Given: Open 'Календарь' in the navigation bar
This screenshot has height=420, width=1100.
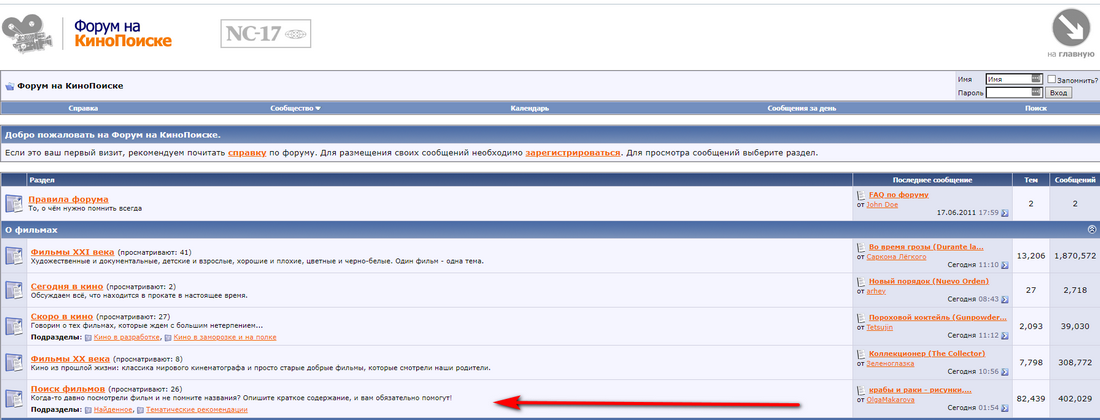Looking at the screenshot, I should (529, 108).
